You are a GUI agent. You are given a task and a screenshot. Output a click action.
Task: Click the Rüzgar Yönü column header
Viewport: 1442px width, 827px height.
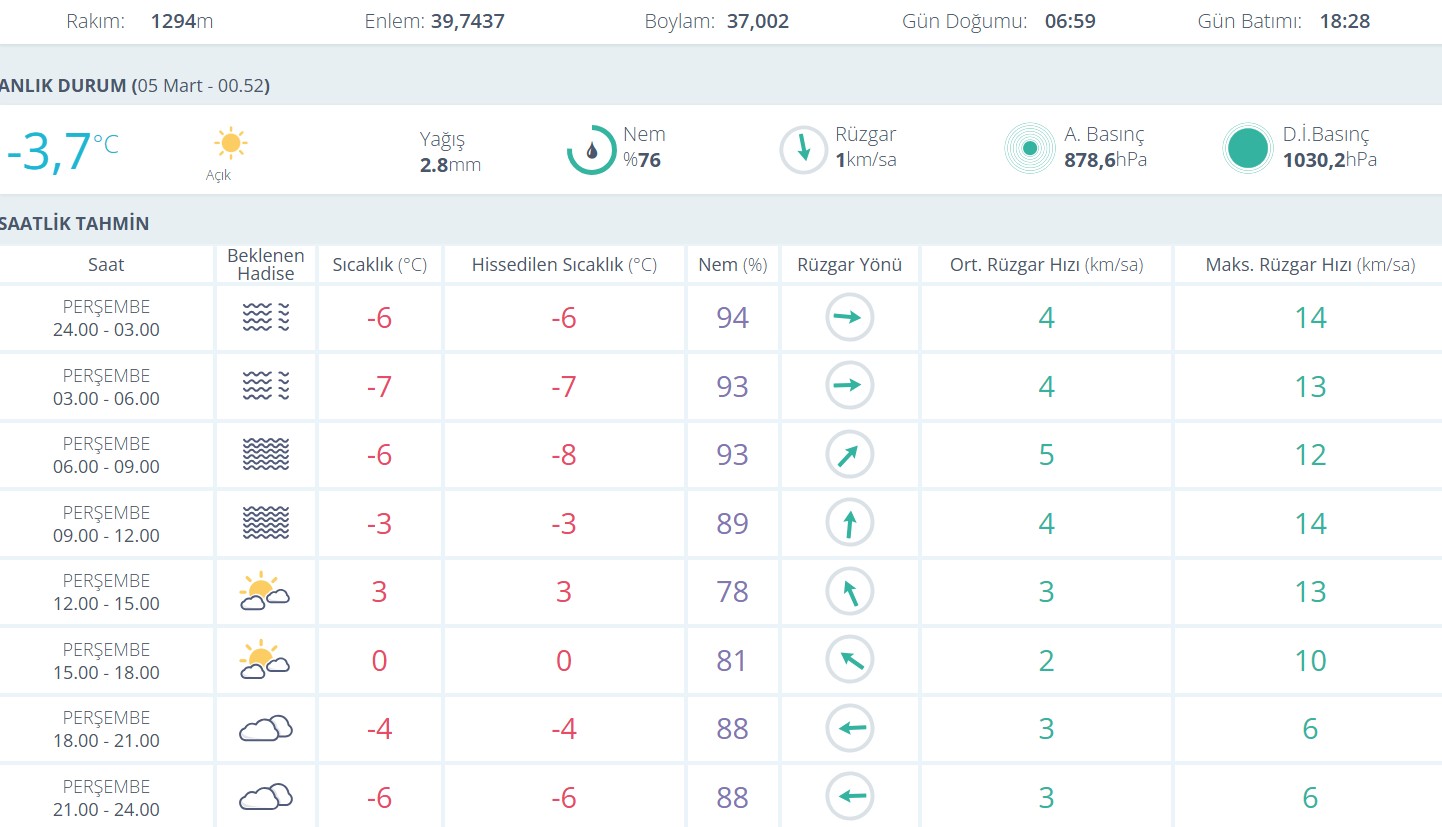click(x=849, y=265)
